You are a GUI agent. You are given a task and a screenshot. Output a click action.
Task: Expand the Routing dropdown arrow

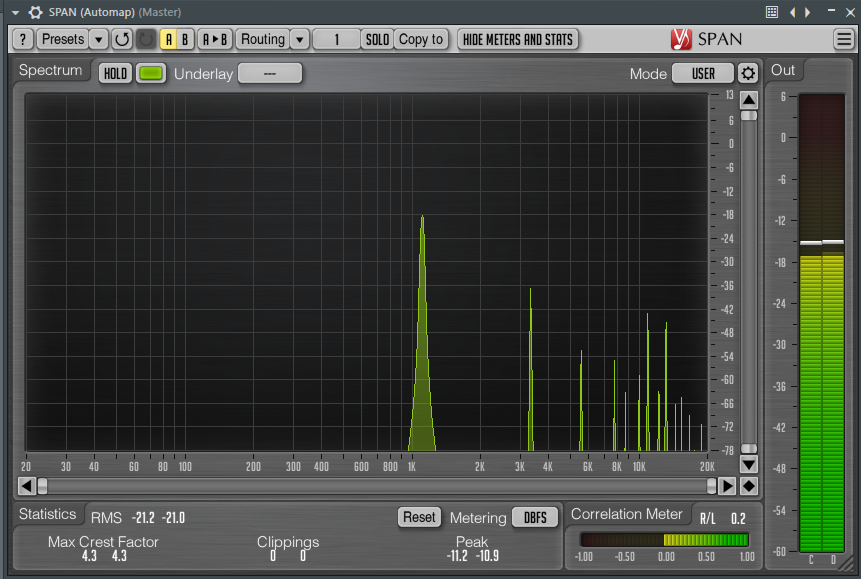pyautogui.click(x=299, y=40)
